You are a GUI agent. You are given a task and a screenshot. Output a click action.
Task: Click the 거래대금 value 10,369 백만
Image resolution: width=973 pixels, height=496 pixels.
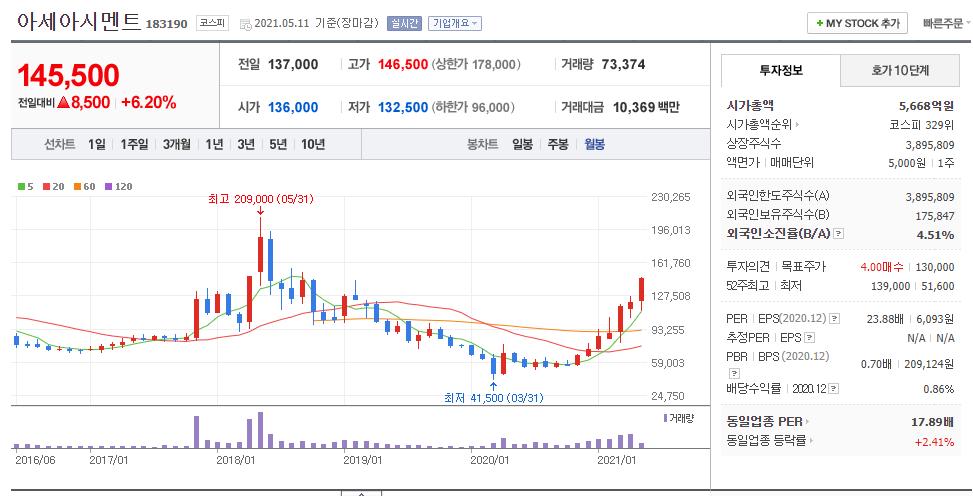click(x=646, y=107)
